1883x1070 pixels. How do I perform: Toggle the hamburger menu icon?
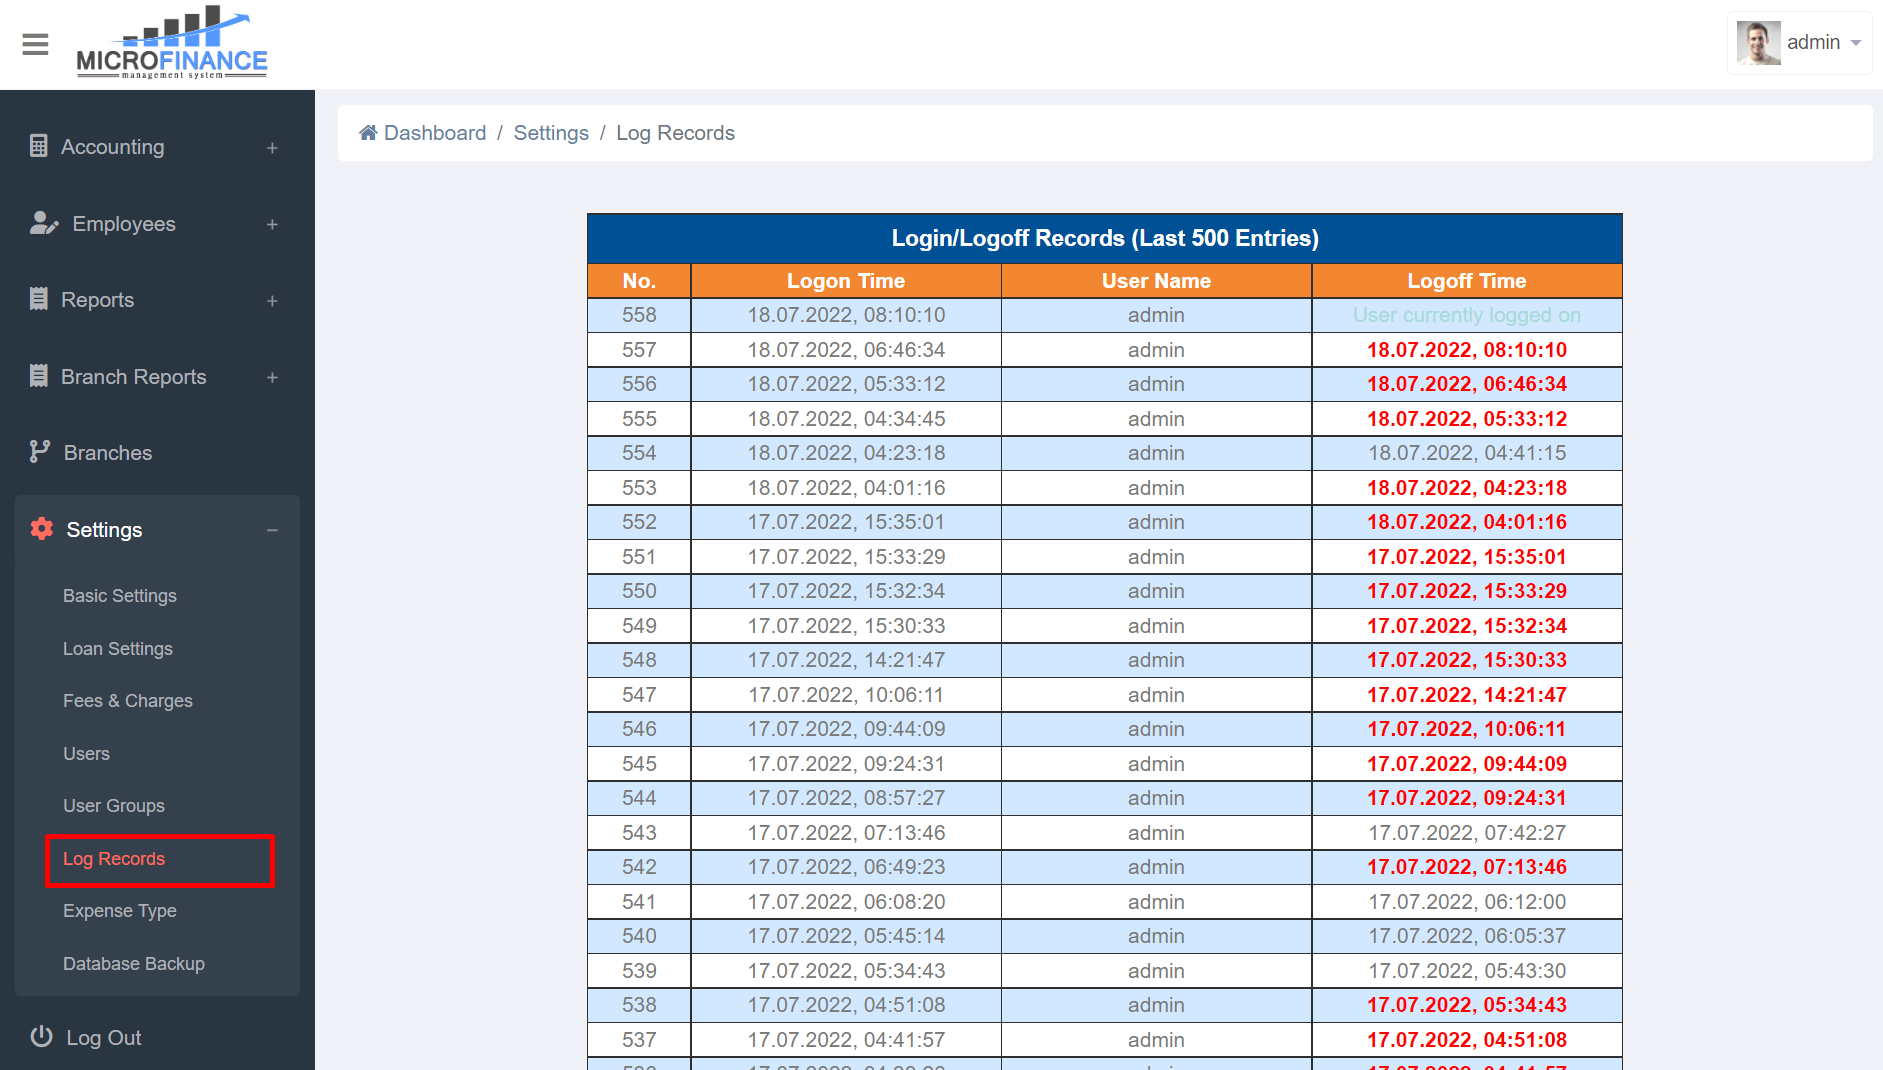[35, 44]
